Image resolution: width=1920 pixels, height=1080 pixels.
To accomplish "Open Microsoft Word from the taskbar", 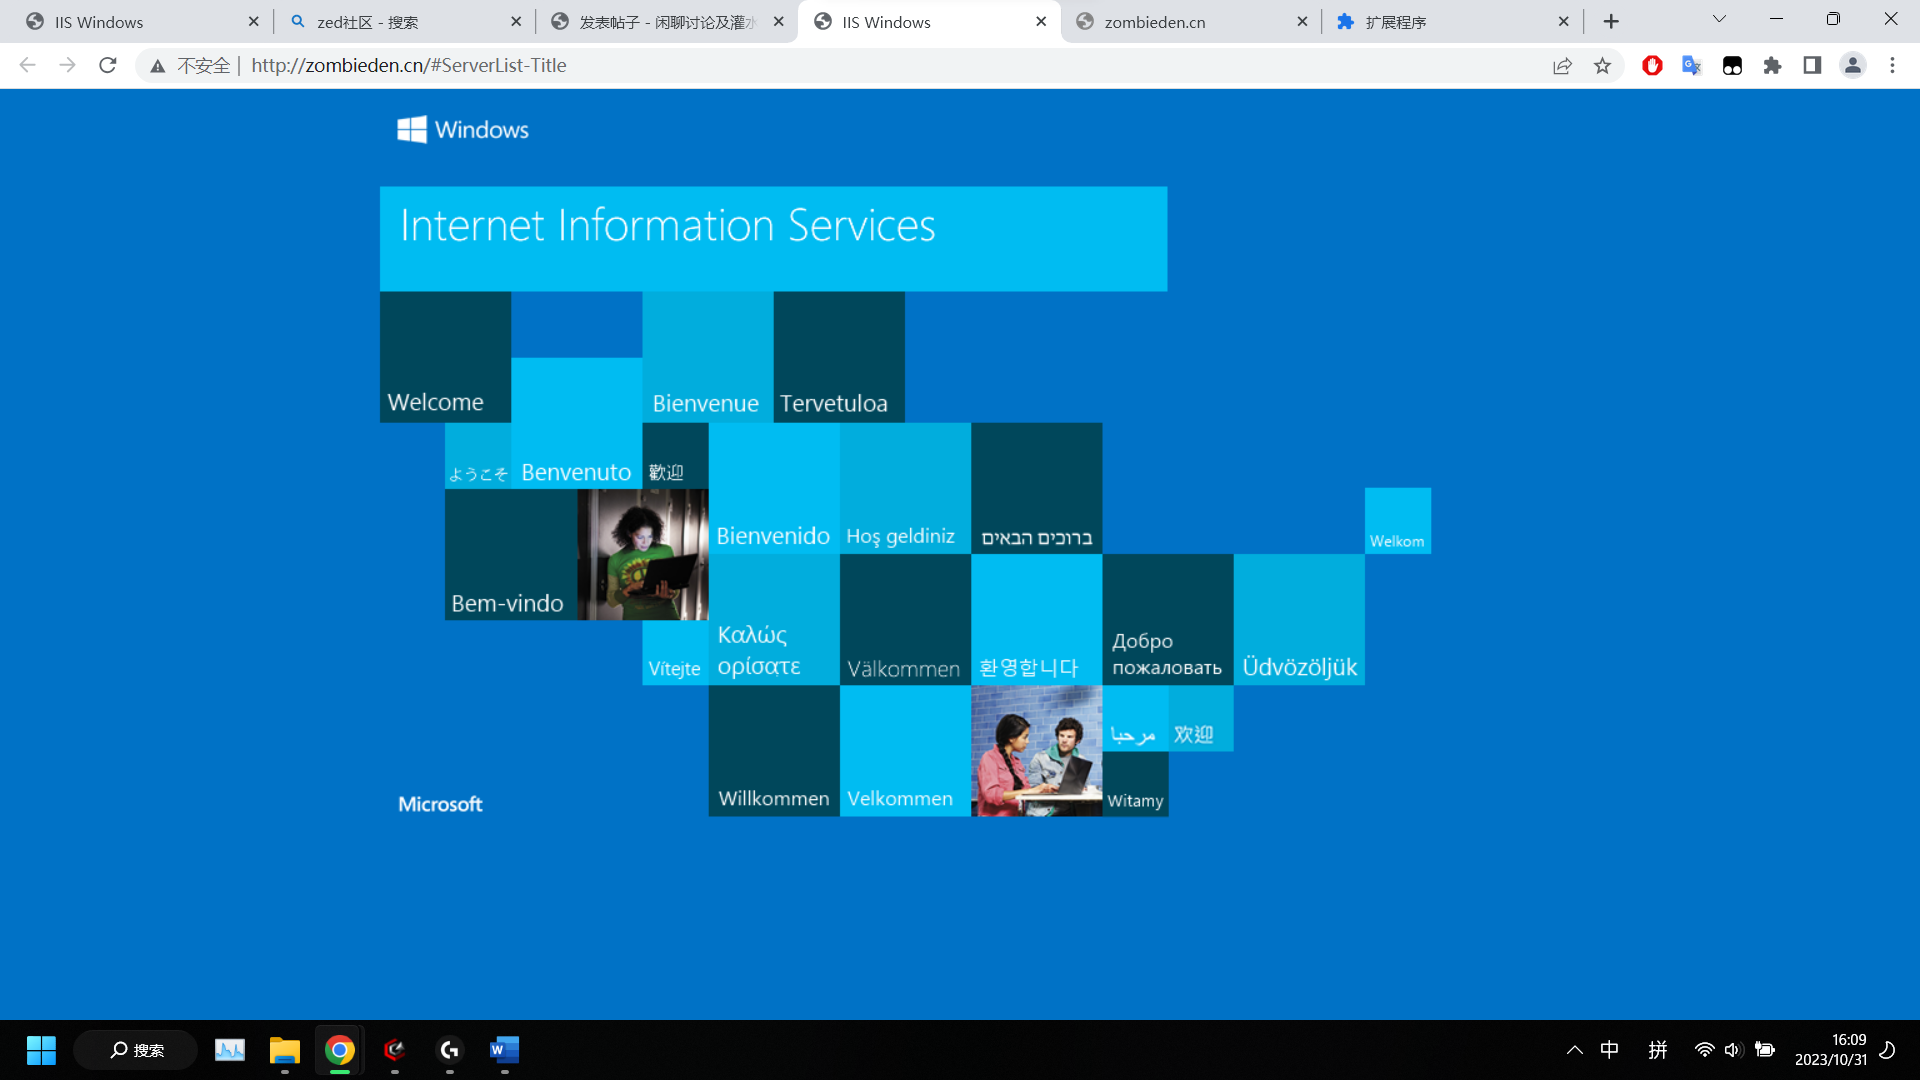I will click(504, 1050).
